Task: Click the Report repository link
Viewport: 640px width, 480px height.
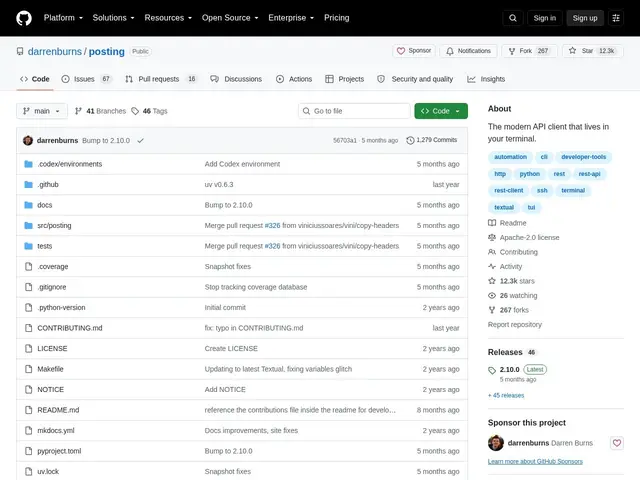Action: pos(515,324)
